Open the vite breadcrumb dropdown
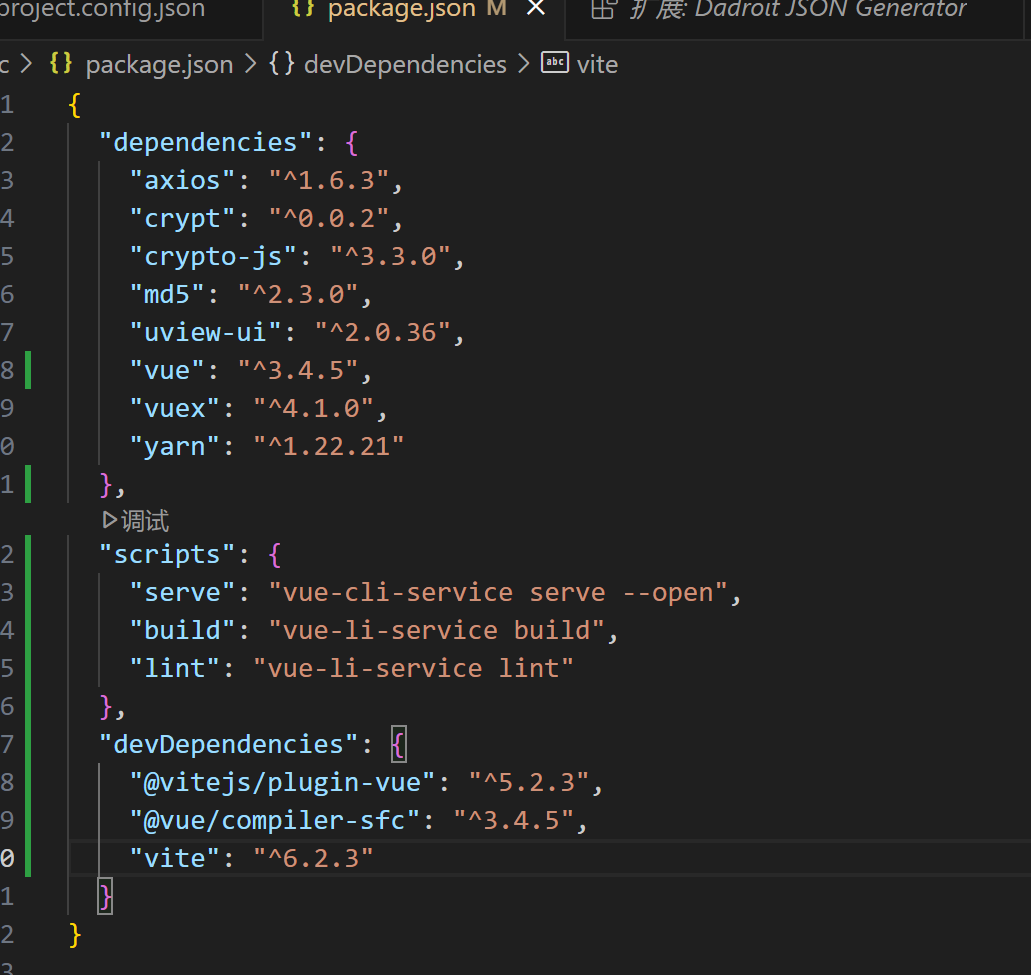The image size is (1031, 975). pyautogui.click(x=598, y=63)
